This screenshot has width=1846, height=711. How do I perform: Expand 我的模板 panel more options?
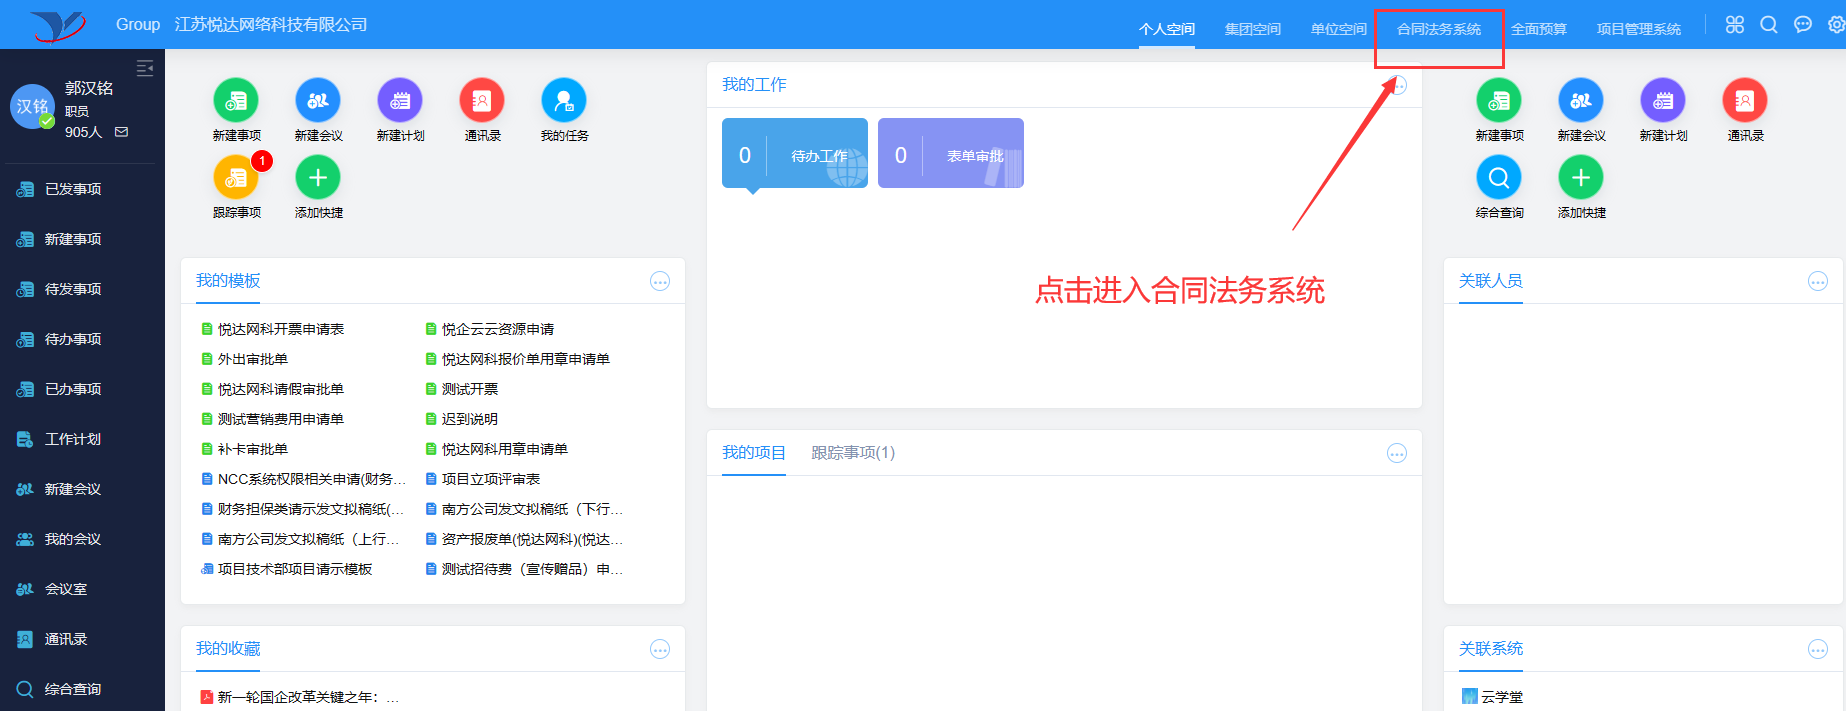tap(660, 282)
